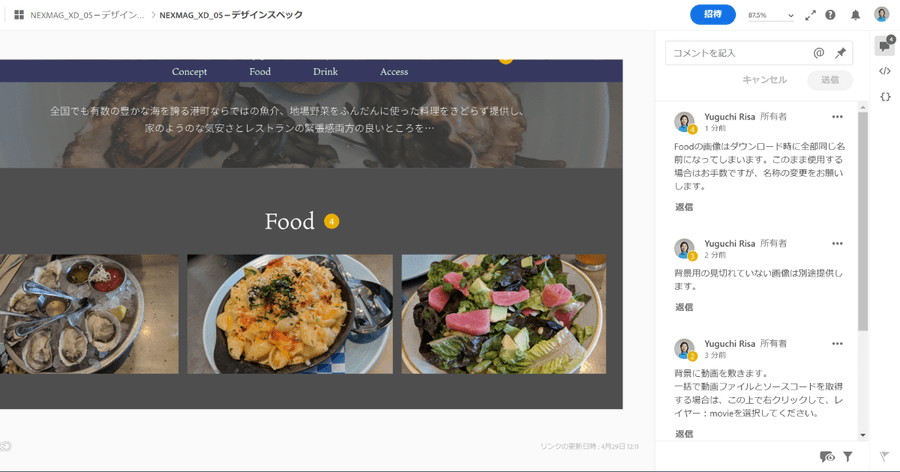Open the help question mark icon

click(x=830, y=15)
